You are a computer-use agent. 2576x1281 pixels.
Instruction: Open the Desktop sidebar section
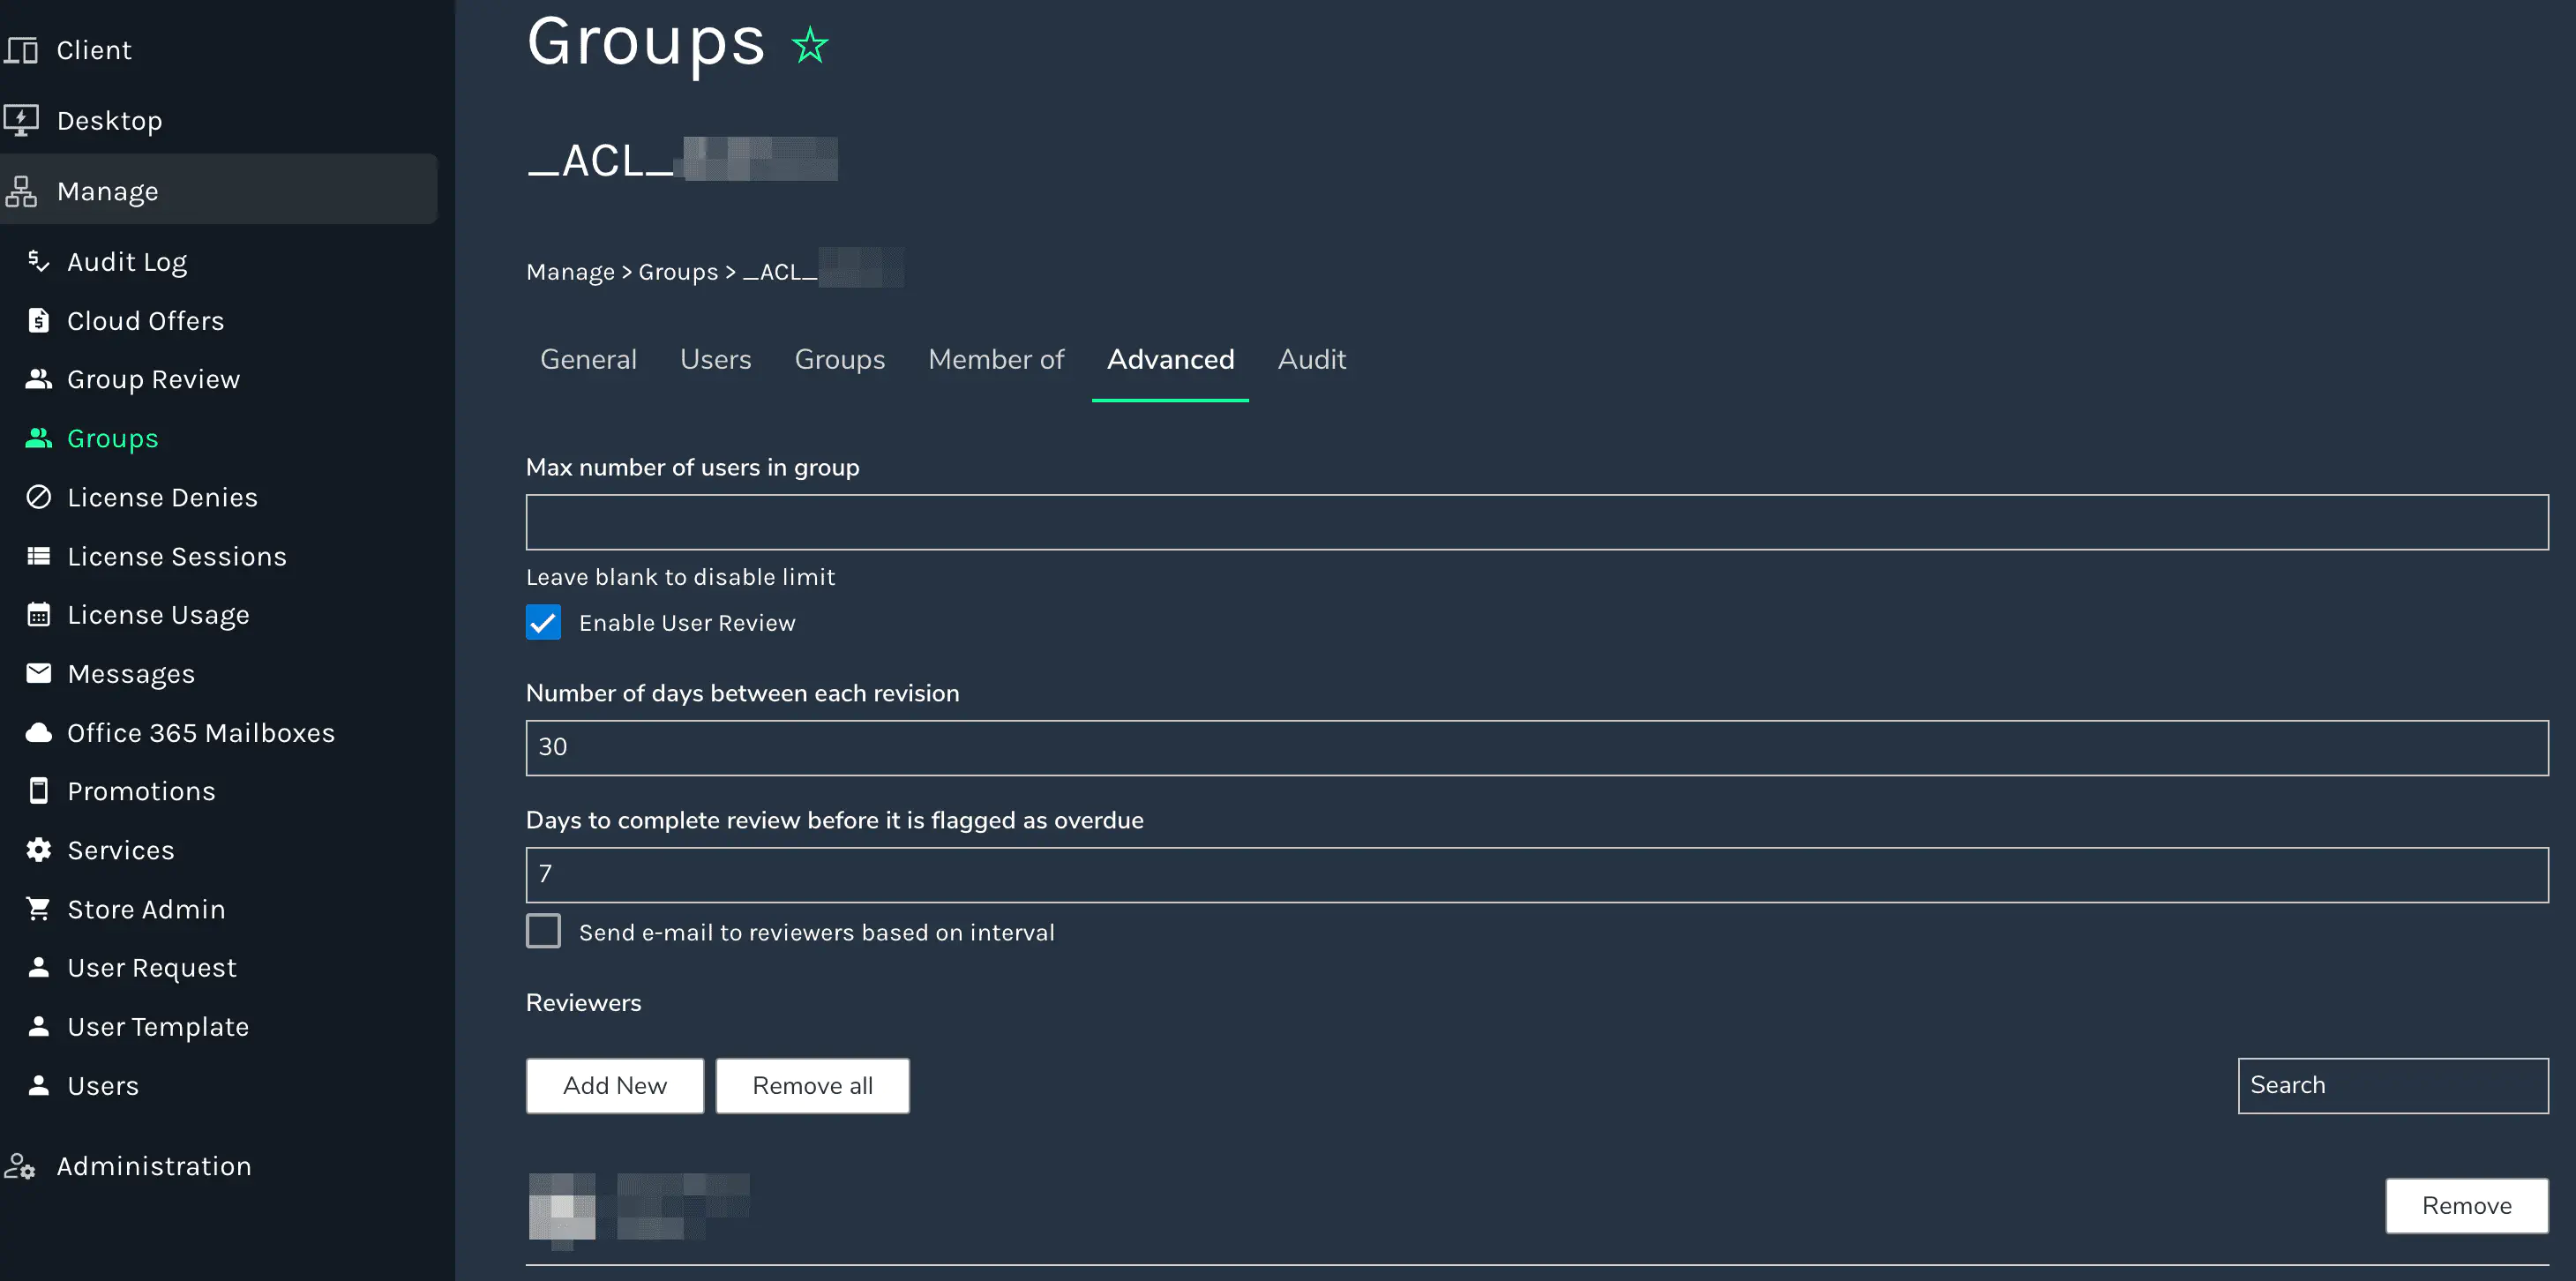109,121
